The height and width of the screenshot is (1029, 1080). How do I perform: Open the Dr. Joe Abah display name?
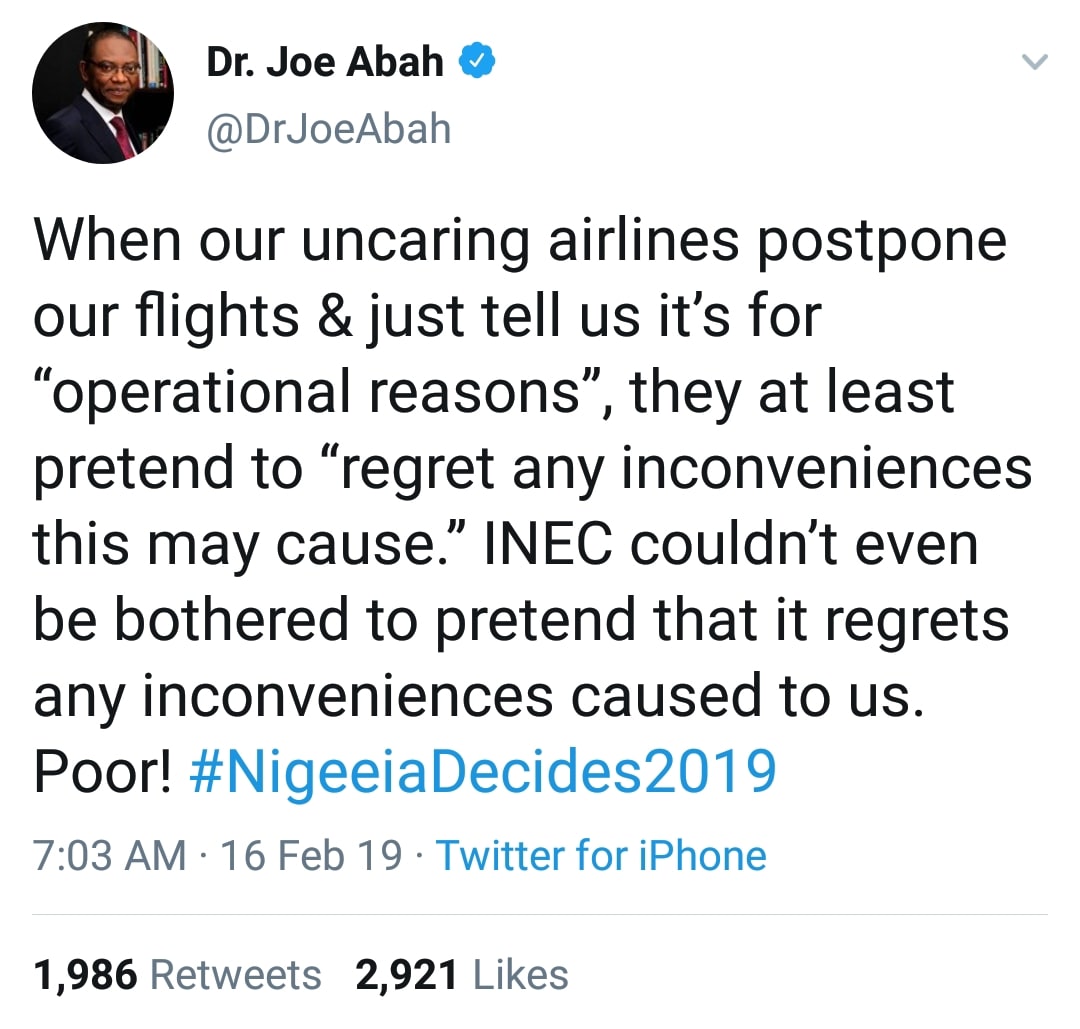[x=325, y=63]
